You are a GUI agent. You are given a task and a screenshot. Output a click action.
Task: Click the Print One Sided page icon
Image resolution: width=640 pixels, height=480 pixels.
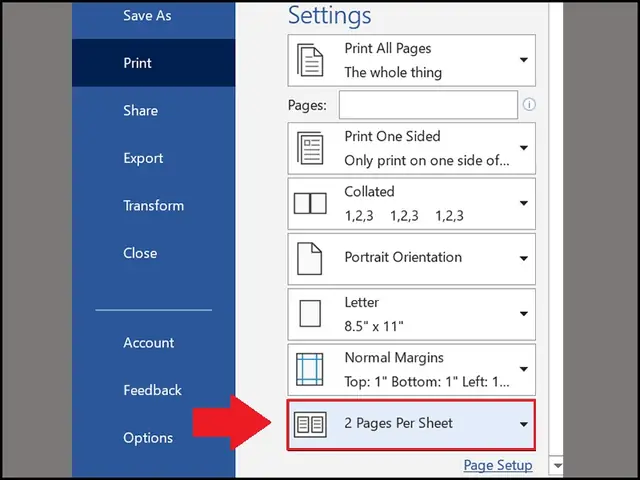310,148
